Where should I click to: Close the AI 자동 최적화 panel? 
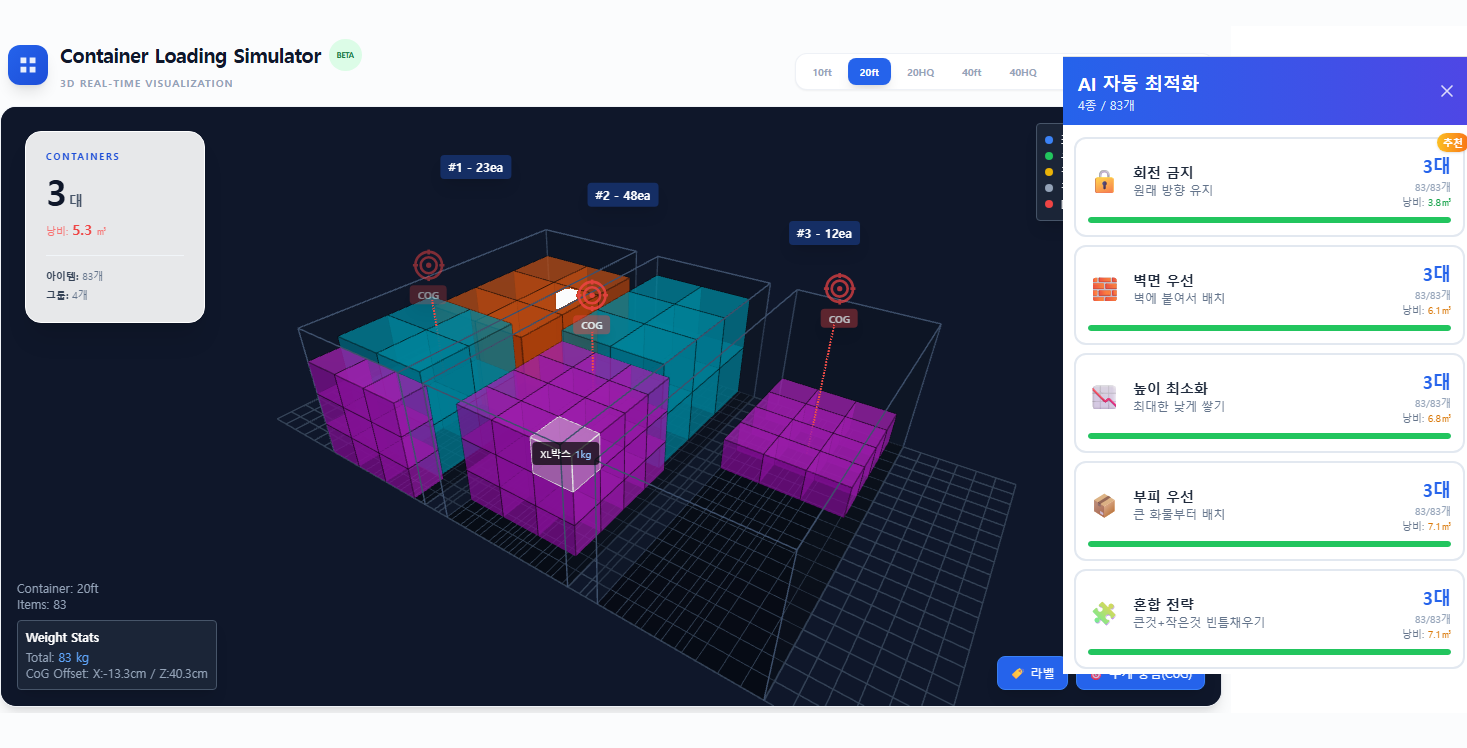pyautogui.click(x=1446, y=91)
